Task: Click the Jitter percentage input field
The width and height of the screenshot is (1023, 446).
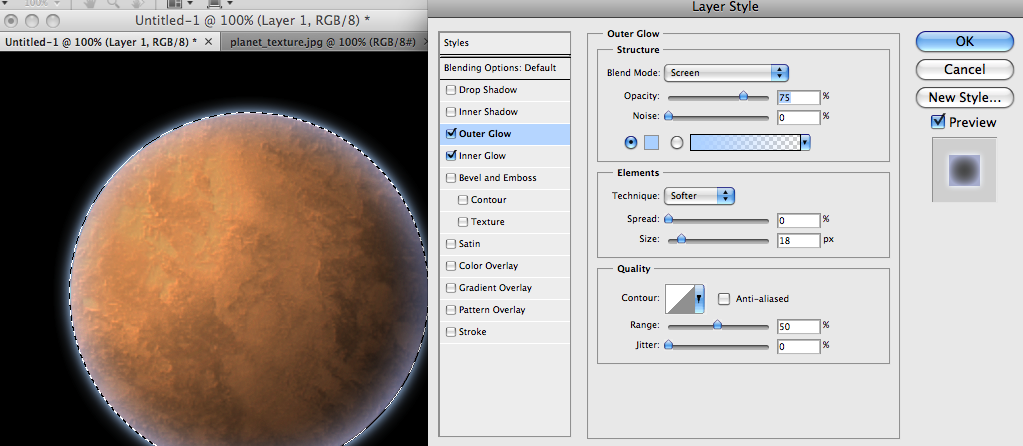Action: click(x=799, y=346)
